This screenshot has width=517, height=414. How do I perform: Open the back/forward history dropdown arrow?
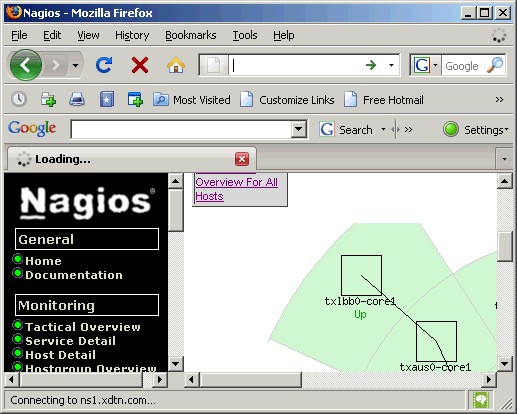76,65
